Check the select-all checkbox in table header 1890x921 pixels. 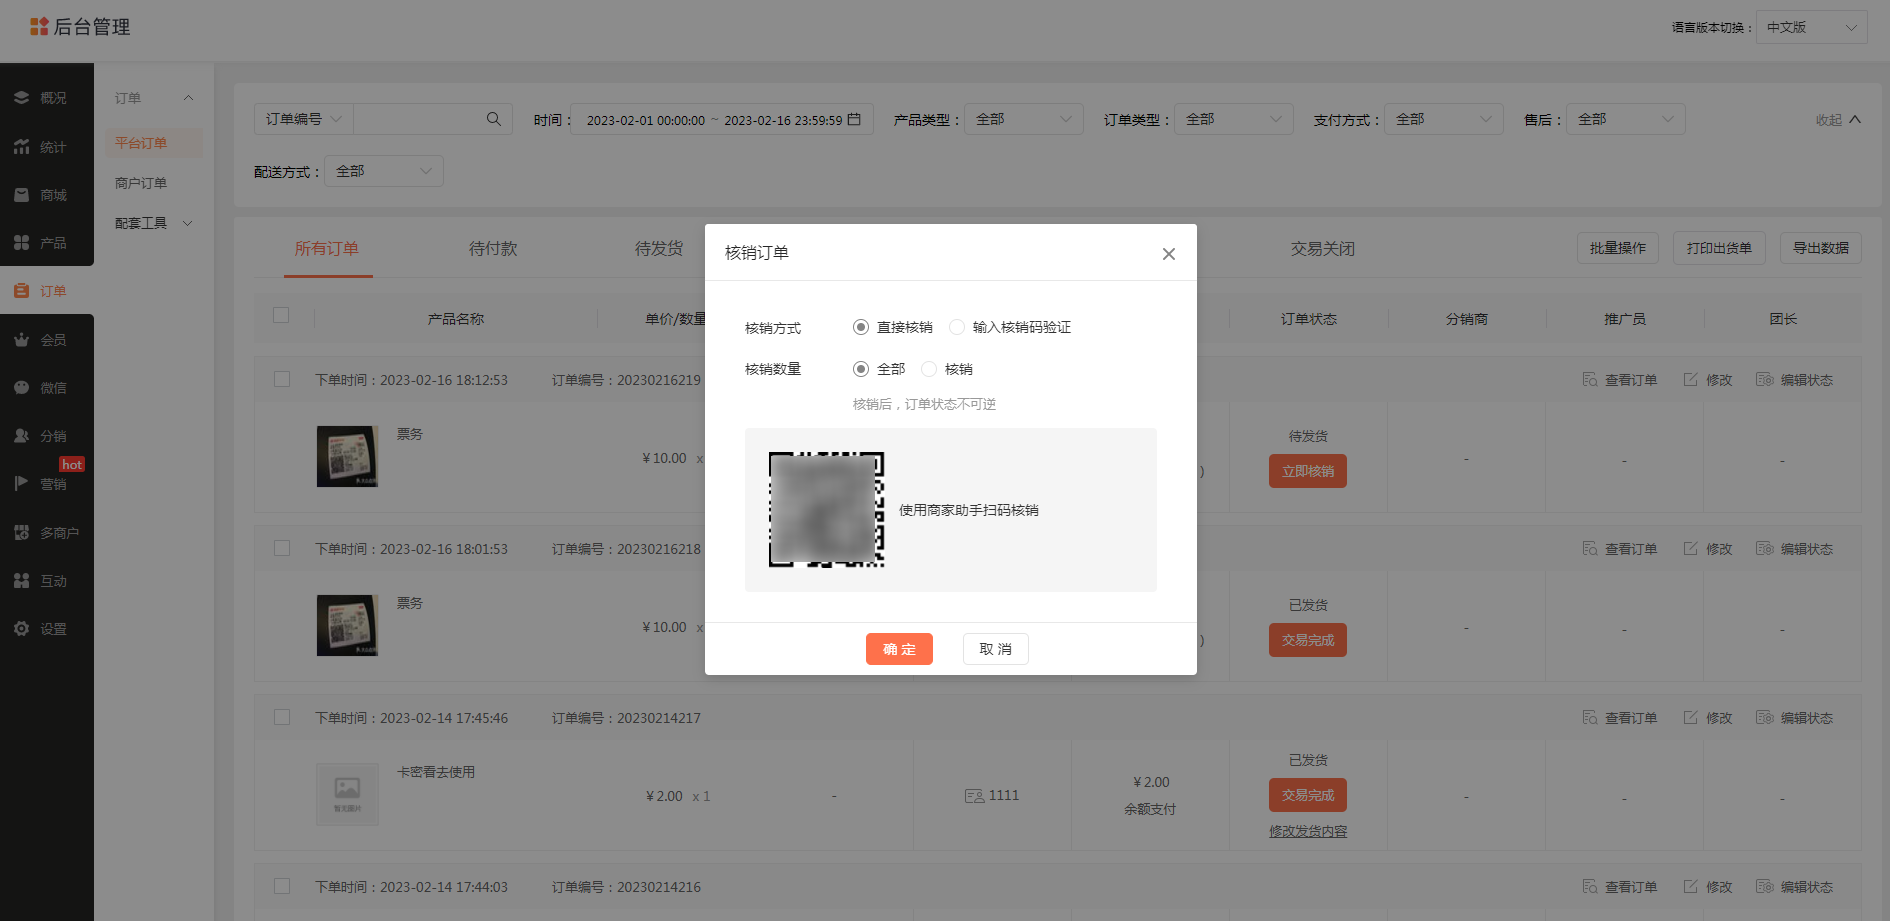(x=281, y=315)
